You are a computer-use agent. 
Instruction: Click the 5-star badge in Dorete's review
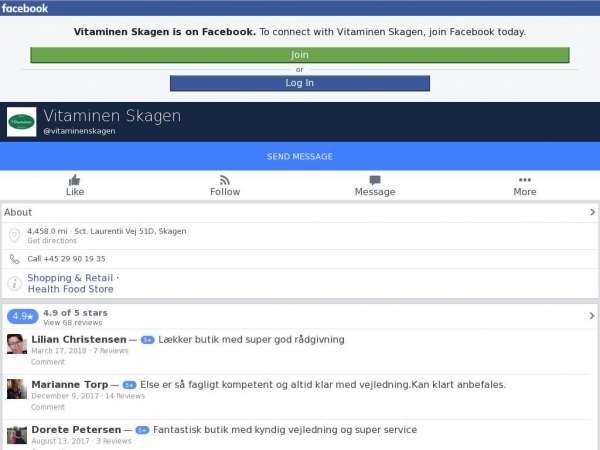pyautogui.click(x=142, y=430)
